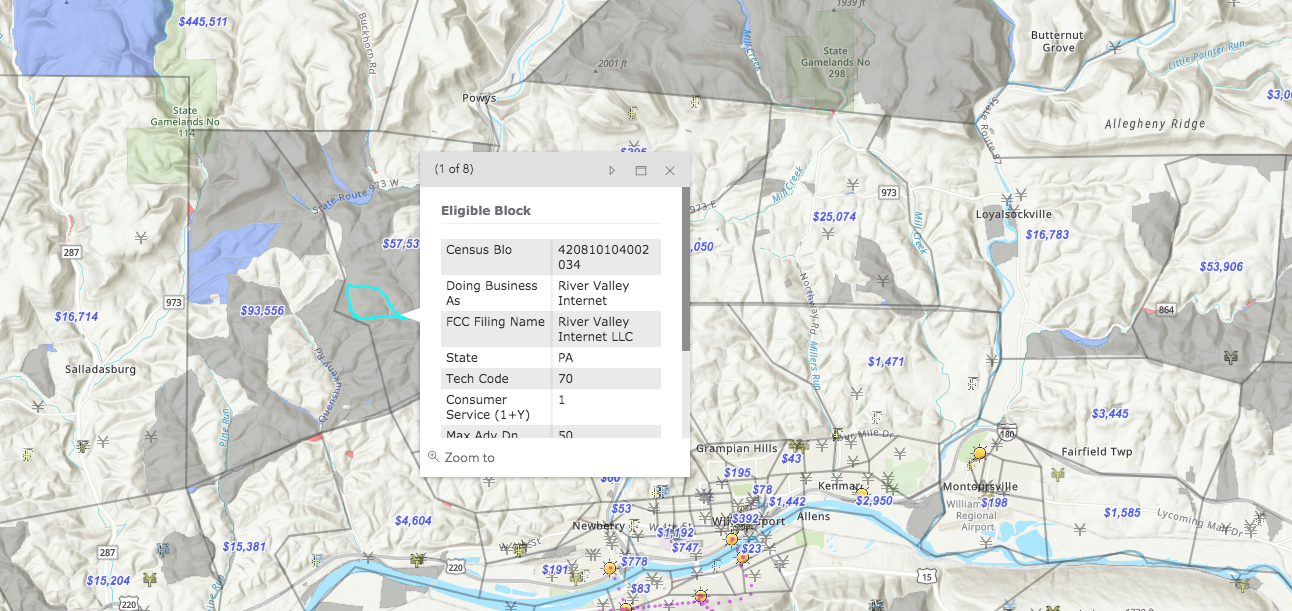Screen dimensions: 1292x611
Task: Close the Eligible Block popup
Action: (669, 170)
